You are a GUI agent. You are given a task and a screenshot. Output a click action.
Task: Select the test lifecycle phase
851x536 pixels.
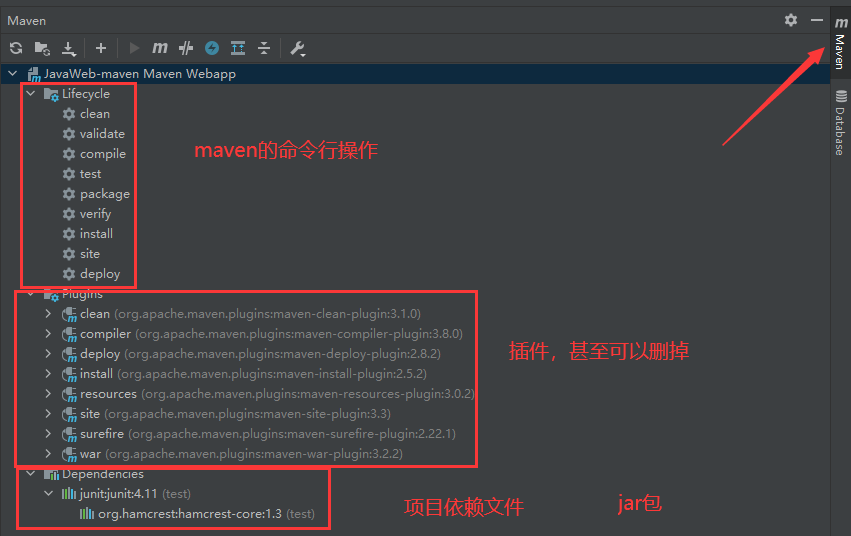90,174
